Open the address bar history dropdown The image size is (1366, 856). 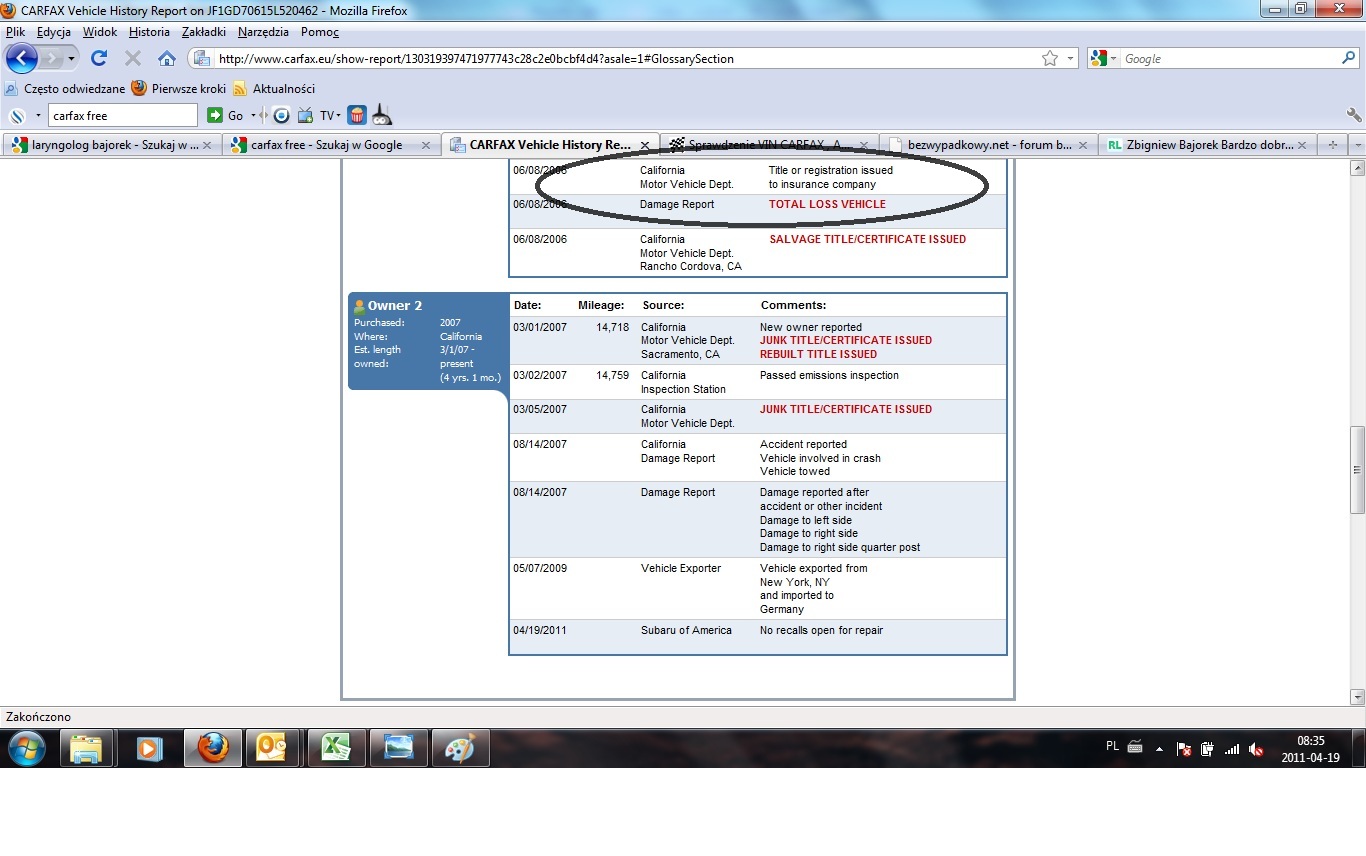pos(1071,59)
